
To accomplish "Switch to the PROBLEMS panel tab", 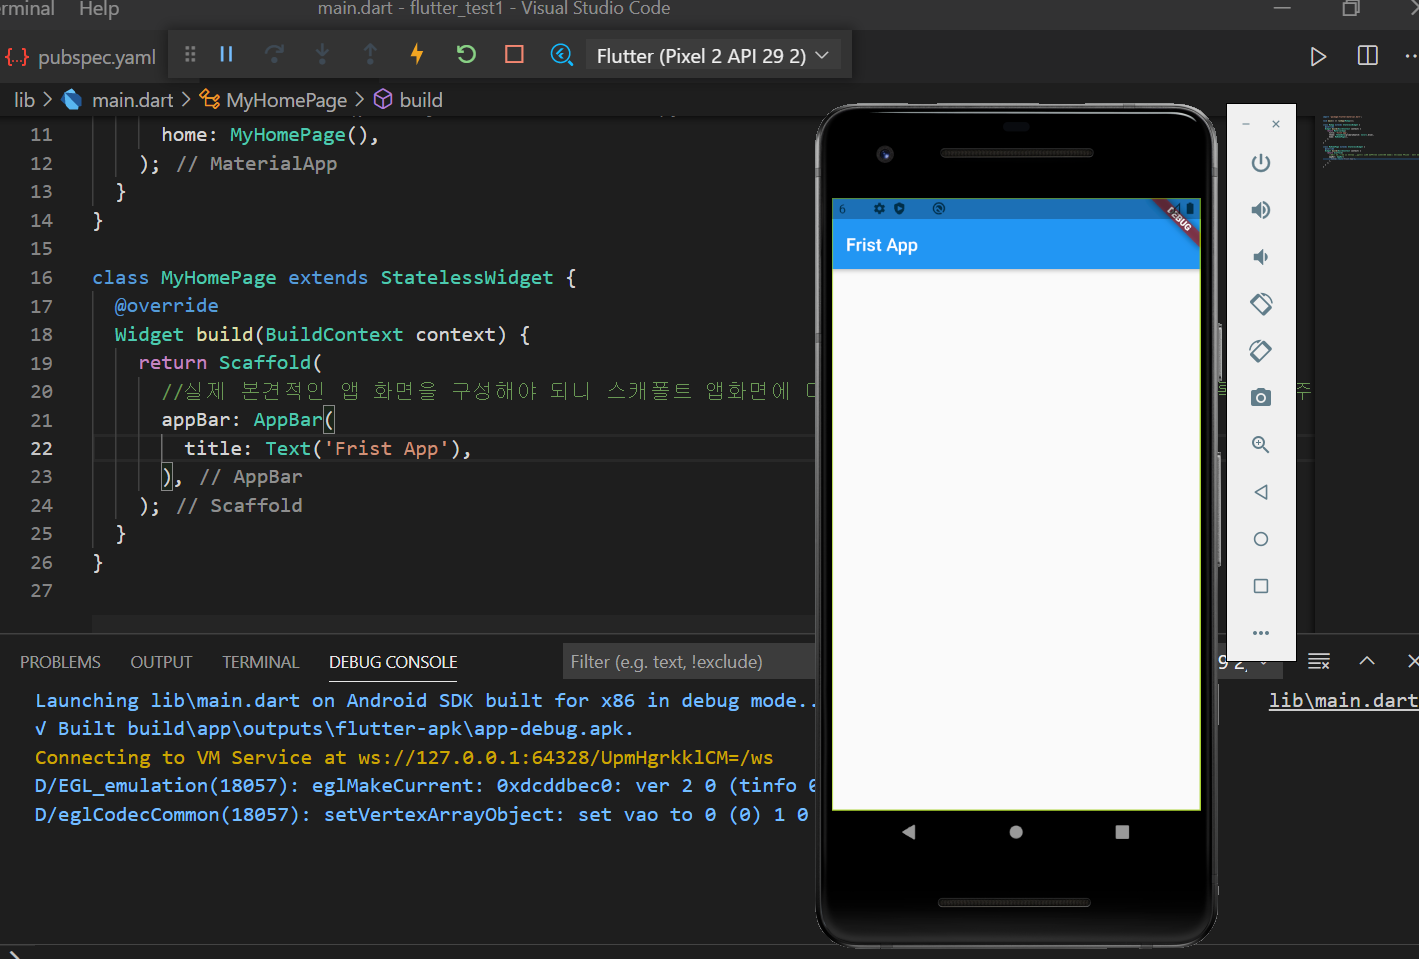I will coord(60,662).
